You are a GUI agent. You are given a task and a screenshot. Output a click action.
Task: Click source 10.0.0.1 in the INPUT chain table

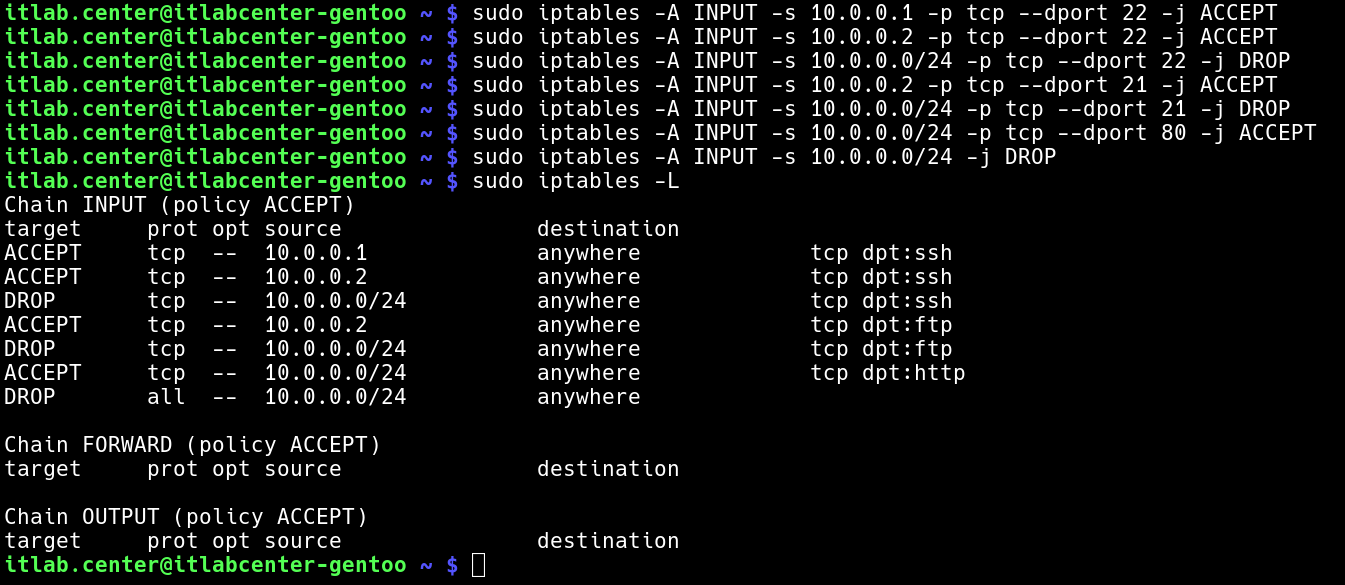pyautogui.click(x=316, y=253)
